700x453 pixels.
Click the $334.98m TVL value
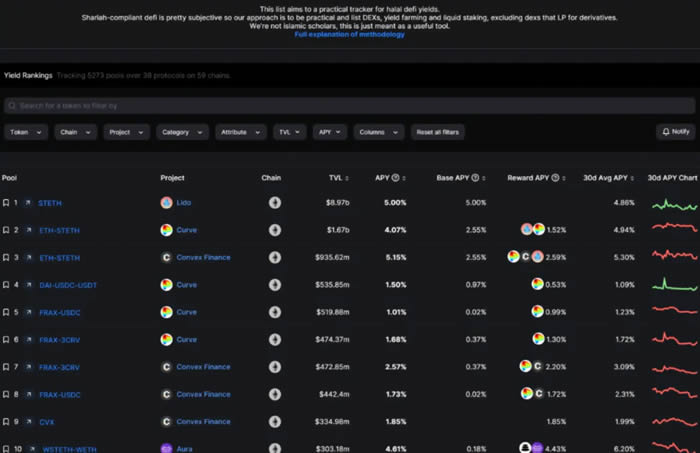tap(332, 422)
